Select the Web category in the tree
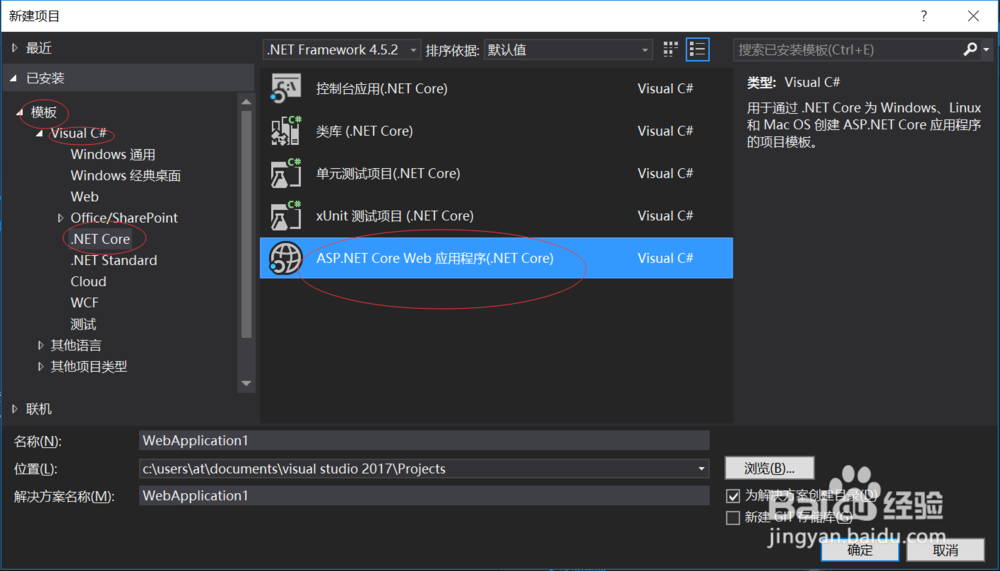This screenshot has width=1000, height=571. (84, 197)
